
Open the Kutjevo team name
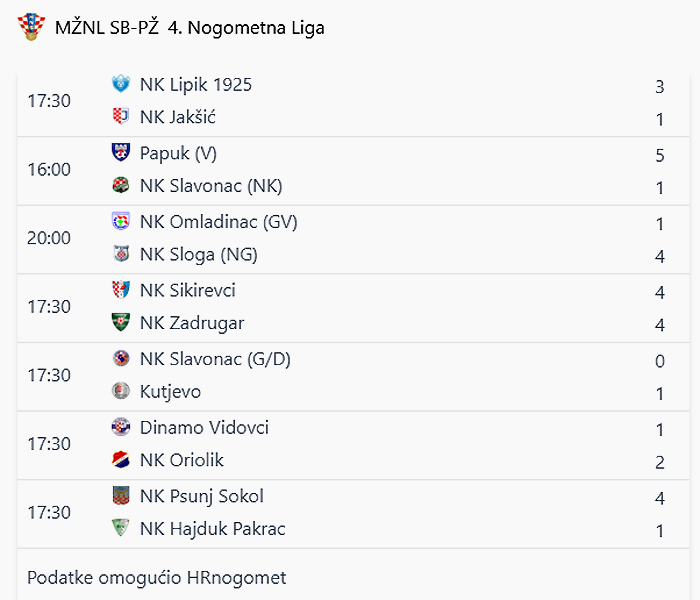tap(171, 392)
